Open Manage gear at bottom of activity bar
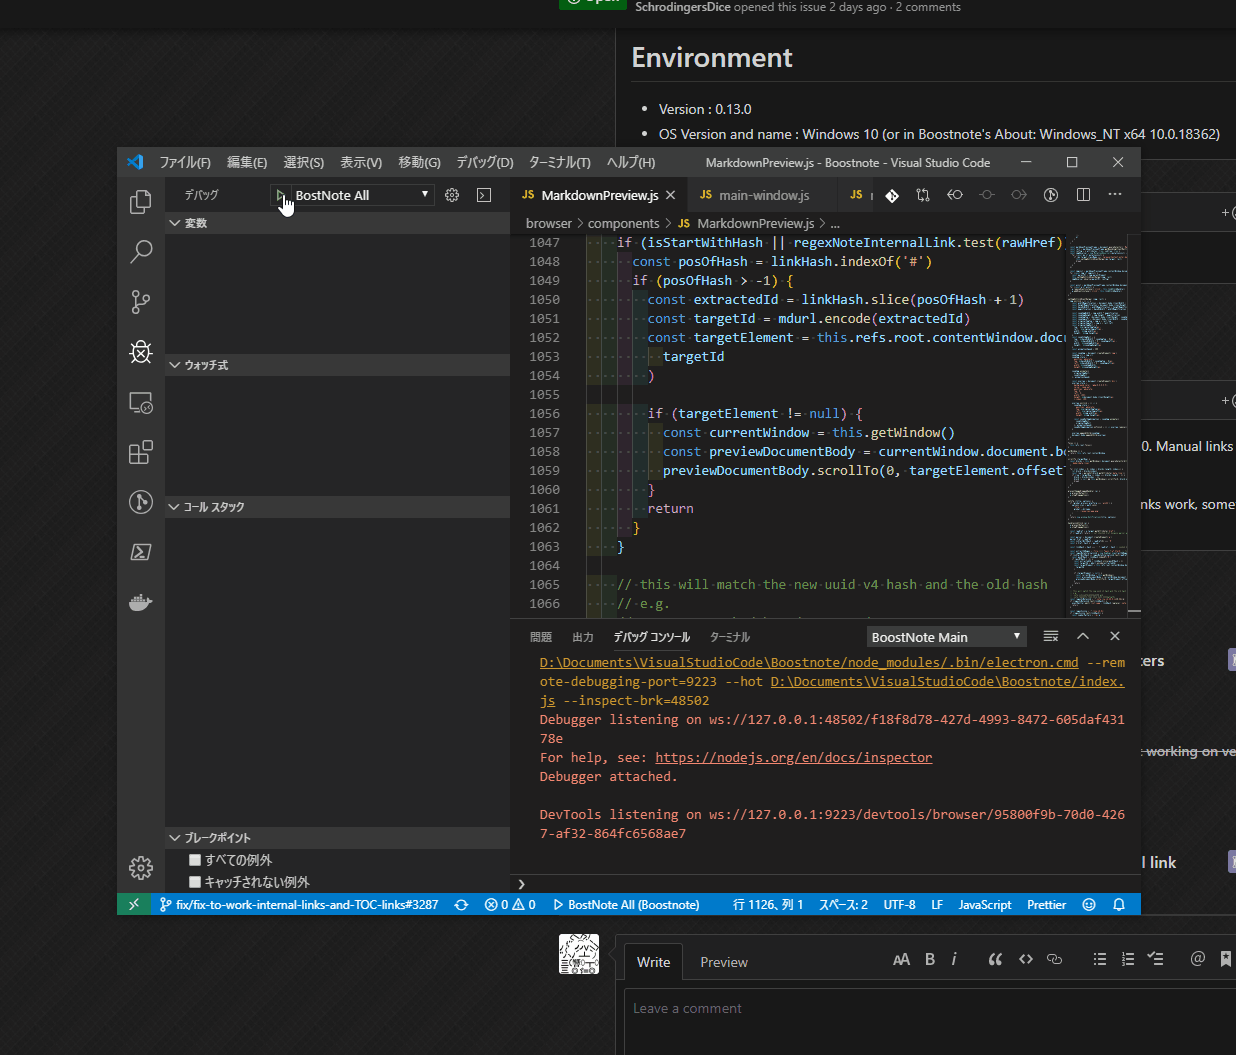Image resolution: width=1236 pixels, height=1055 pixels. [141, 868]
